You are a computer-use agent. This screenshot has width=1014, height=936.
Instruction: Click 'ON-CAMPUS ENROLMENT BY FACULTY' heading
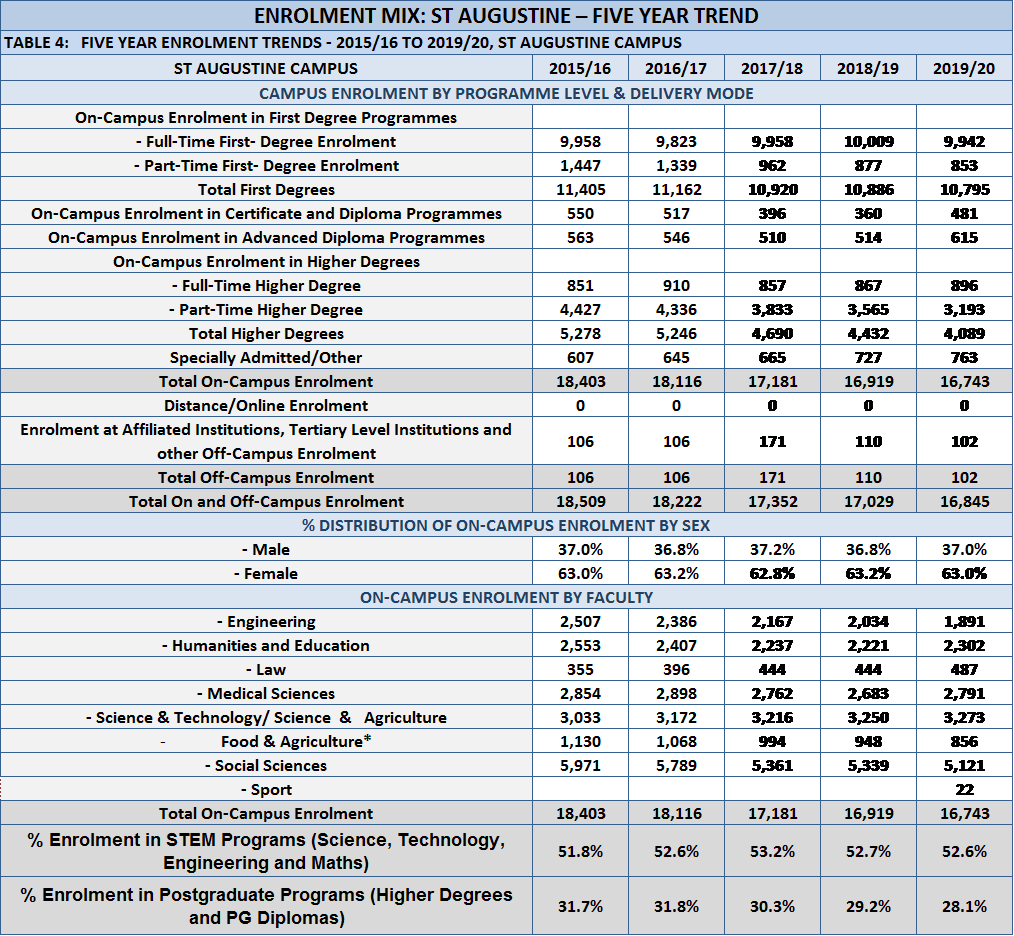pos(506,597)
